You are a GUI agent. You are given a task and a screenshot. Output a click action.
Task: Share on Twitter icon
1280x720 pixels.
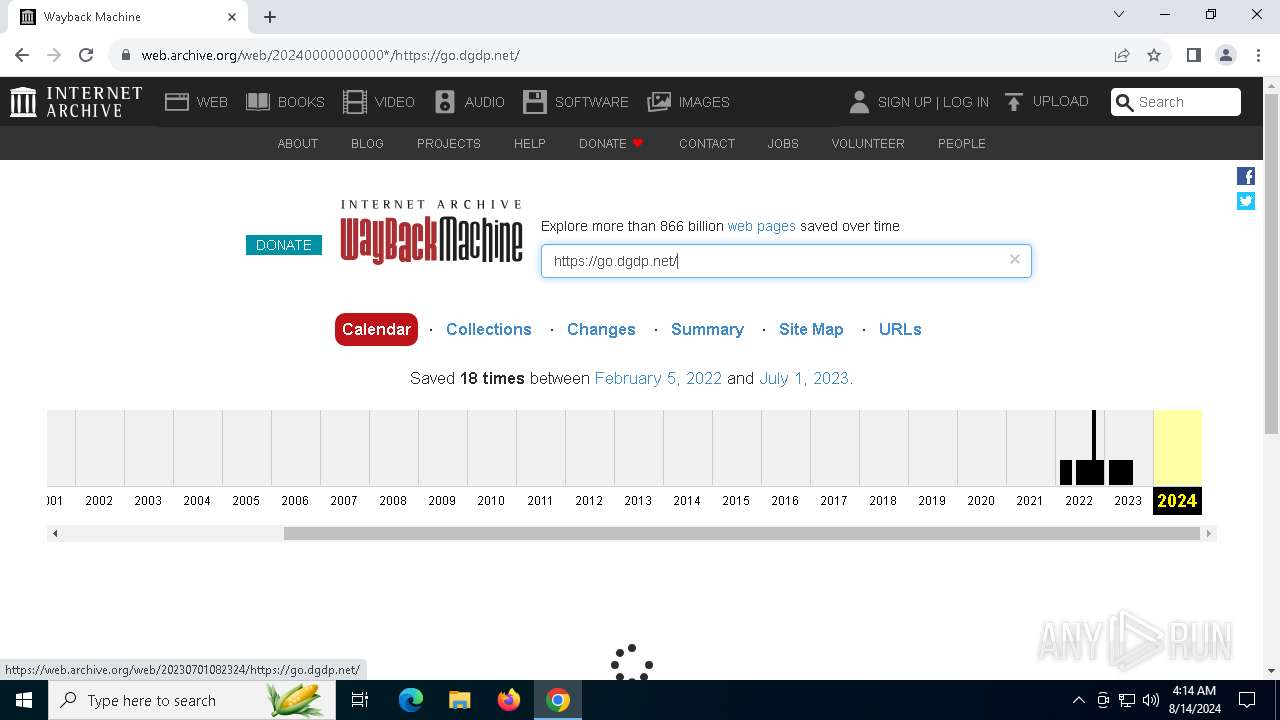[x=1246, y=201]
